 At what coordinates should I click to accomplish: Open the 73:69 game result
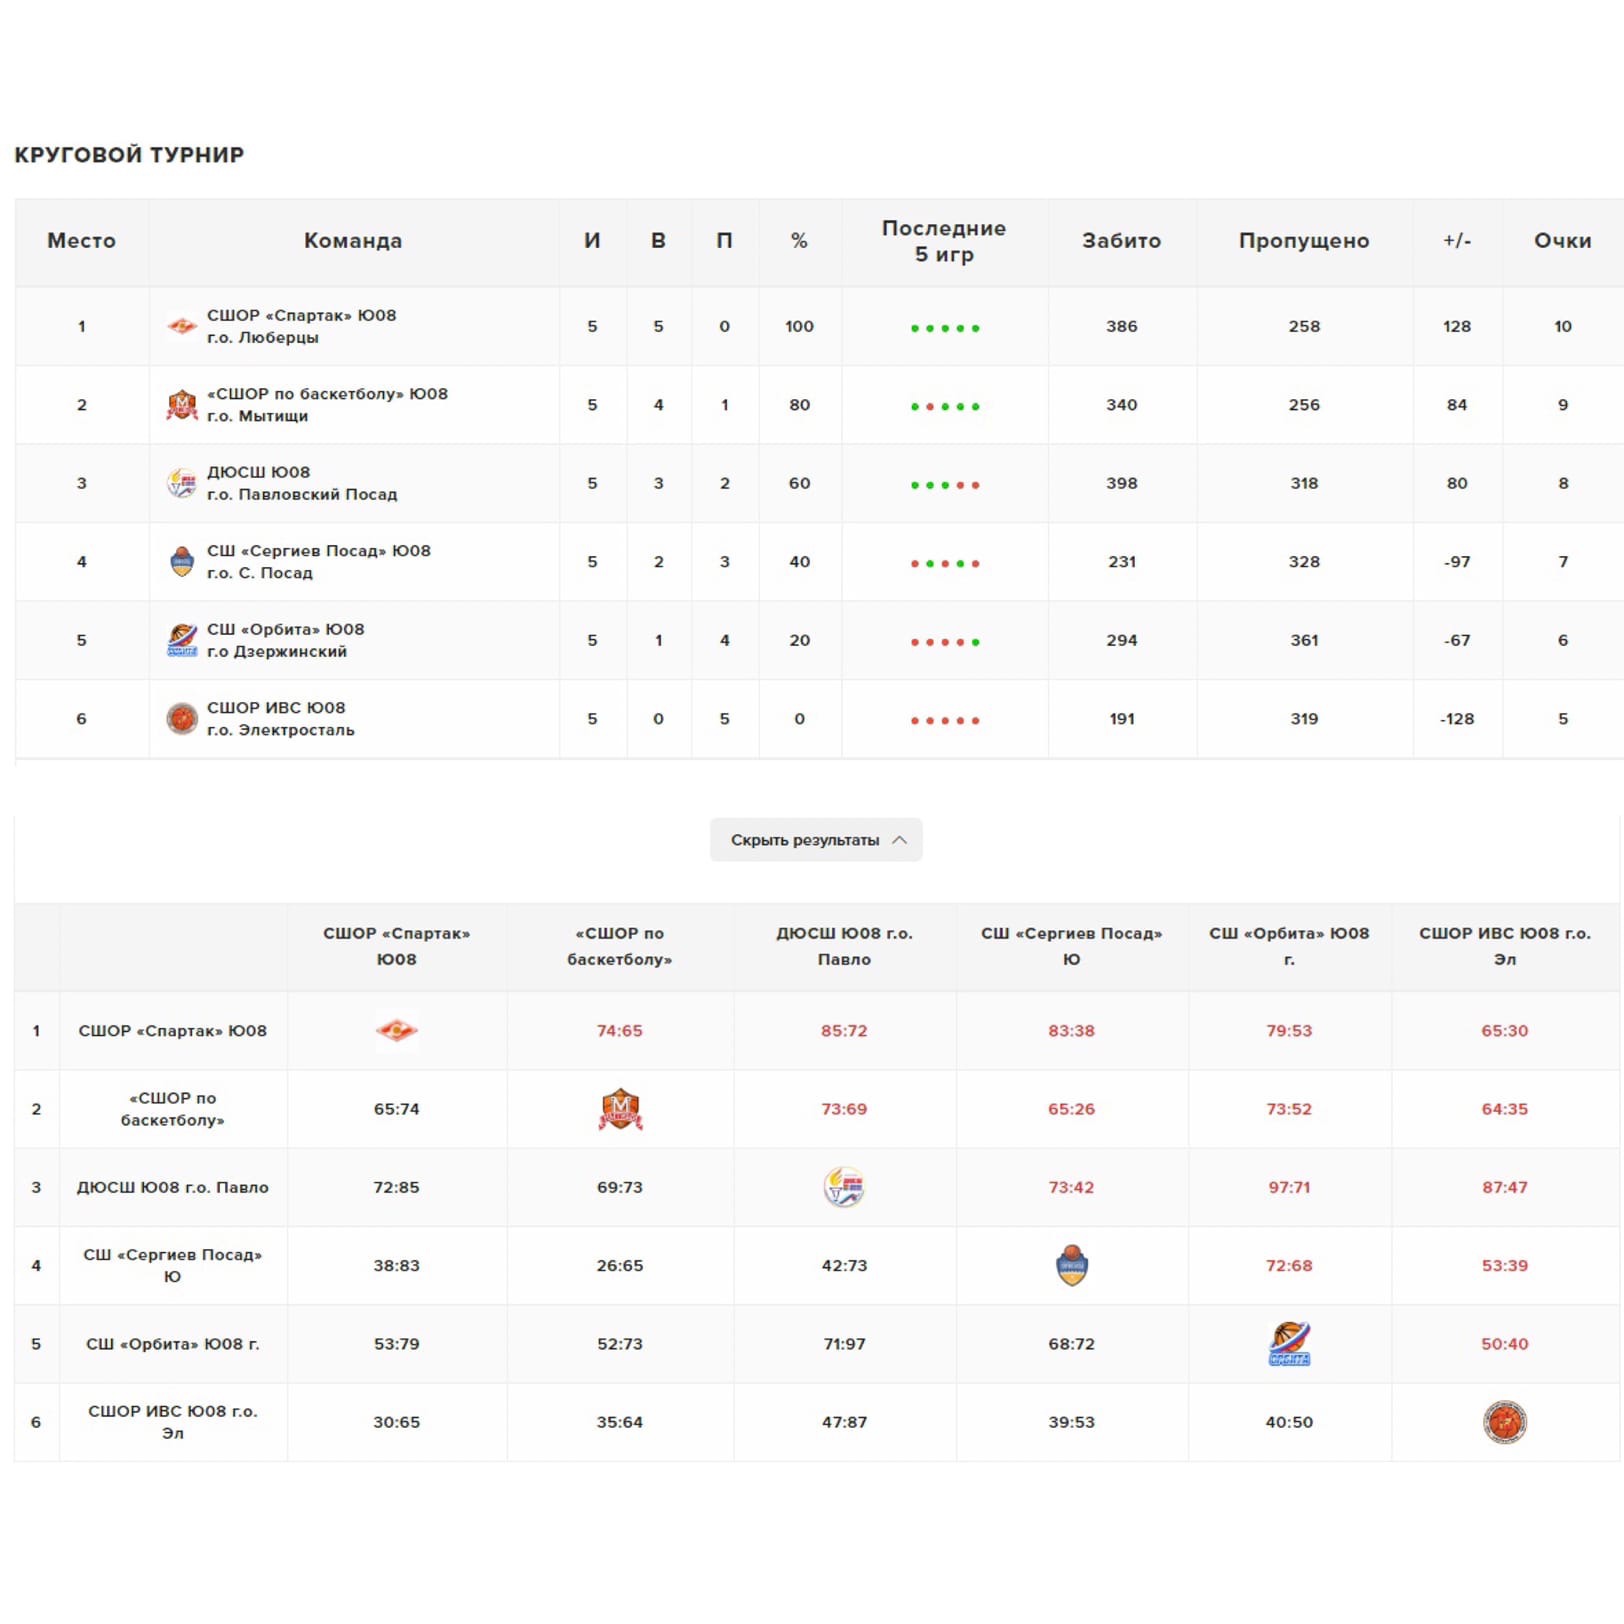point(844,1109)
